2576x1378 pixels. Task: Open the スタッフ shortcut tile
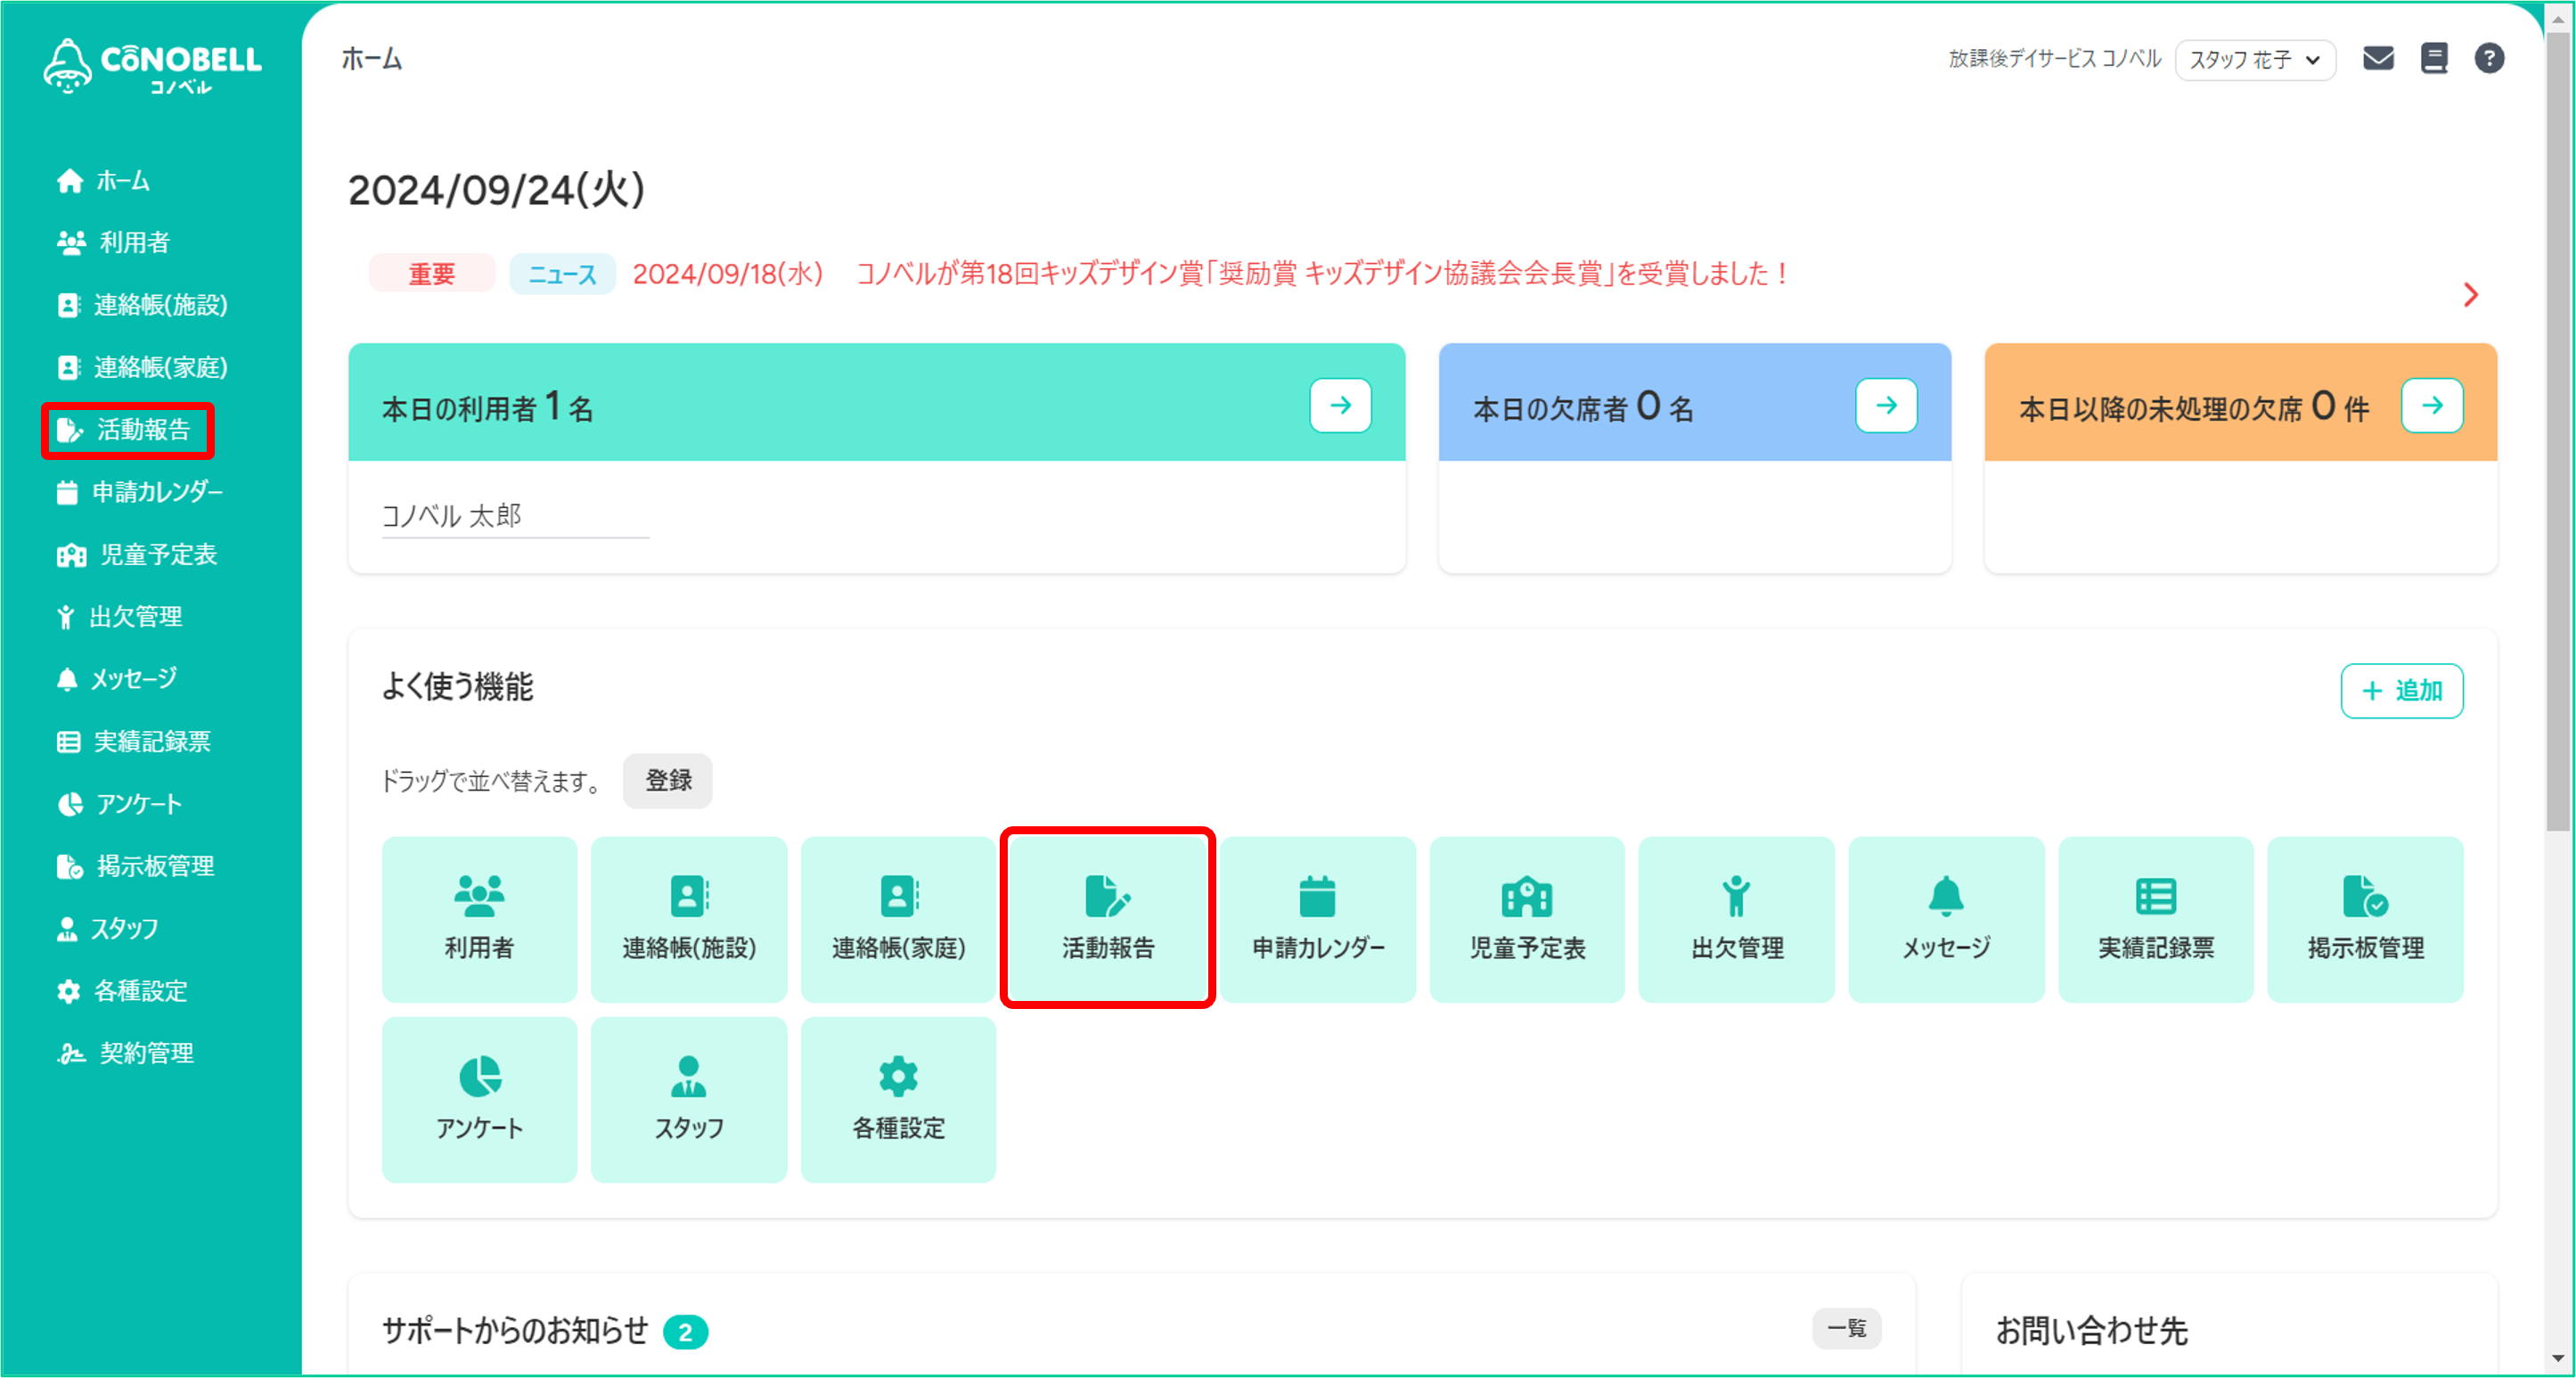pyautogui.click(x=688, y=1100)
